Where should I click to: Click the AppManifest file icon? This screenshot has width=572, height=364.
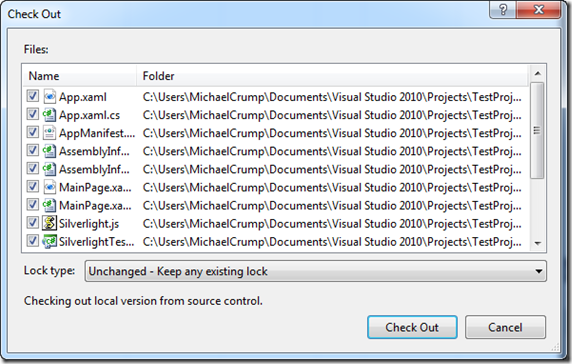[x=49, y=133]
